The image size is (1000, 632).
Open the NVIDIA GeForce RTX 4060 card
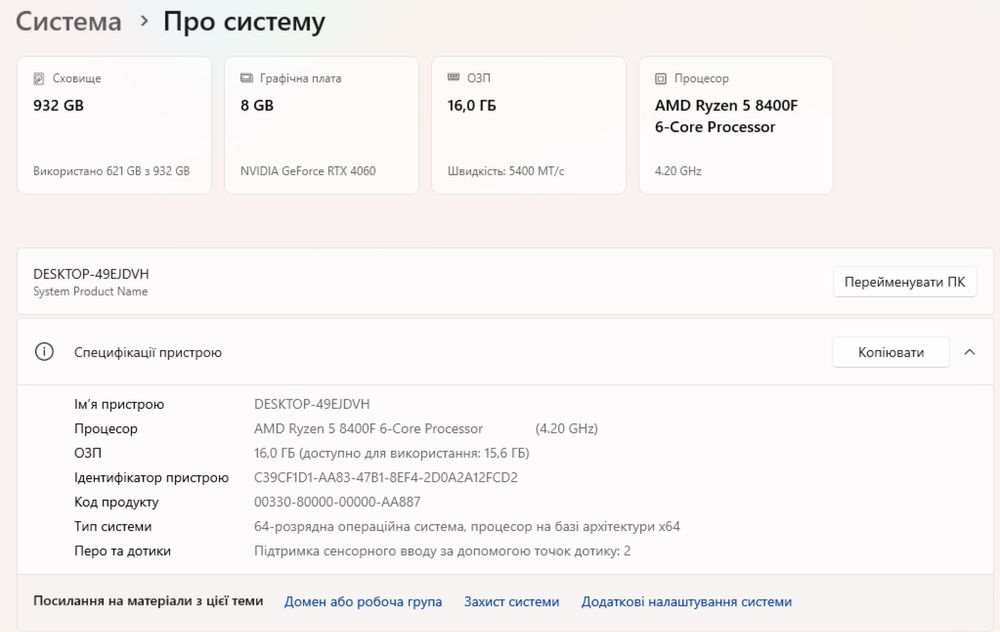click(x=321, y=125)
